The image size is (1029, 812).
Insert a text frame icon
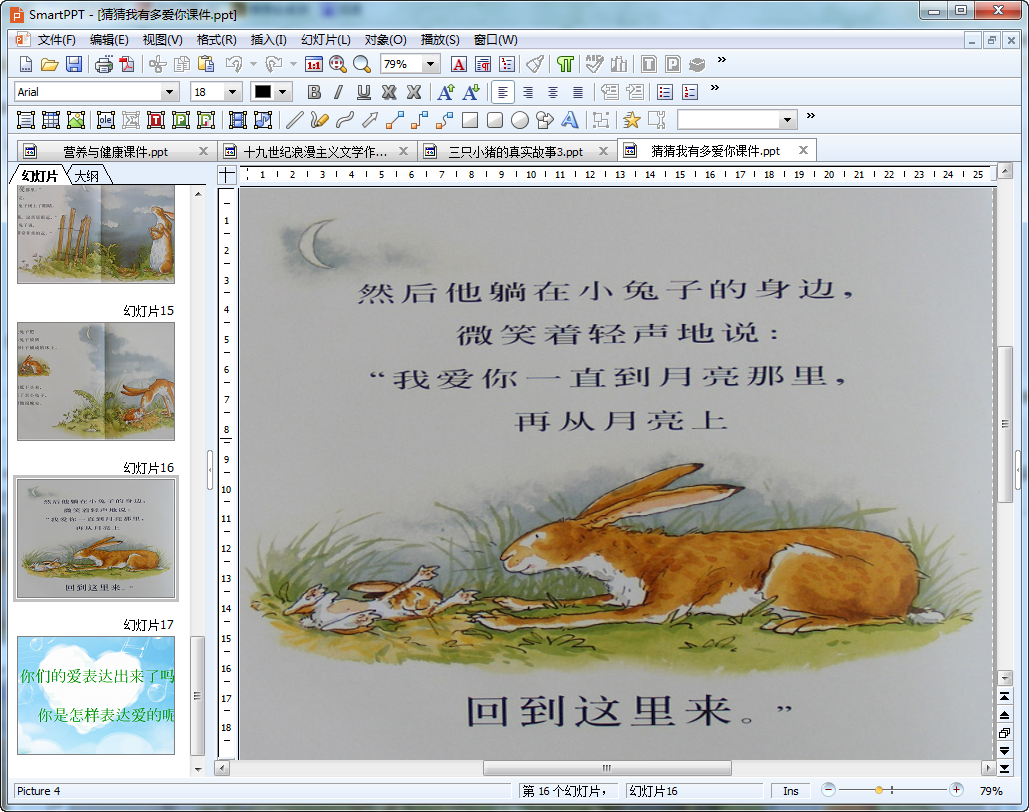[26, 119]
